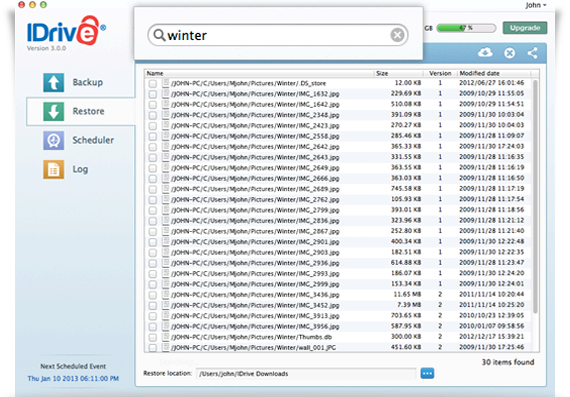The image size is (570, 397).
Task: Select the IMG_2867.jpg file row
Action: coord(338,231)
